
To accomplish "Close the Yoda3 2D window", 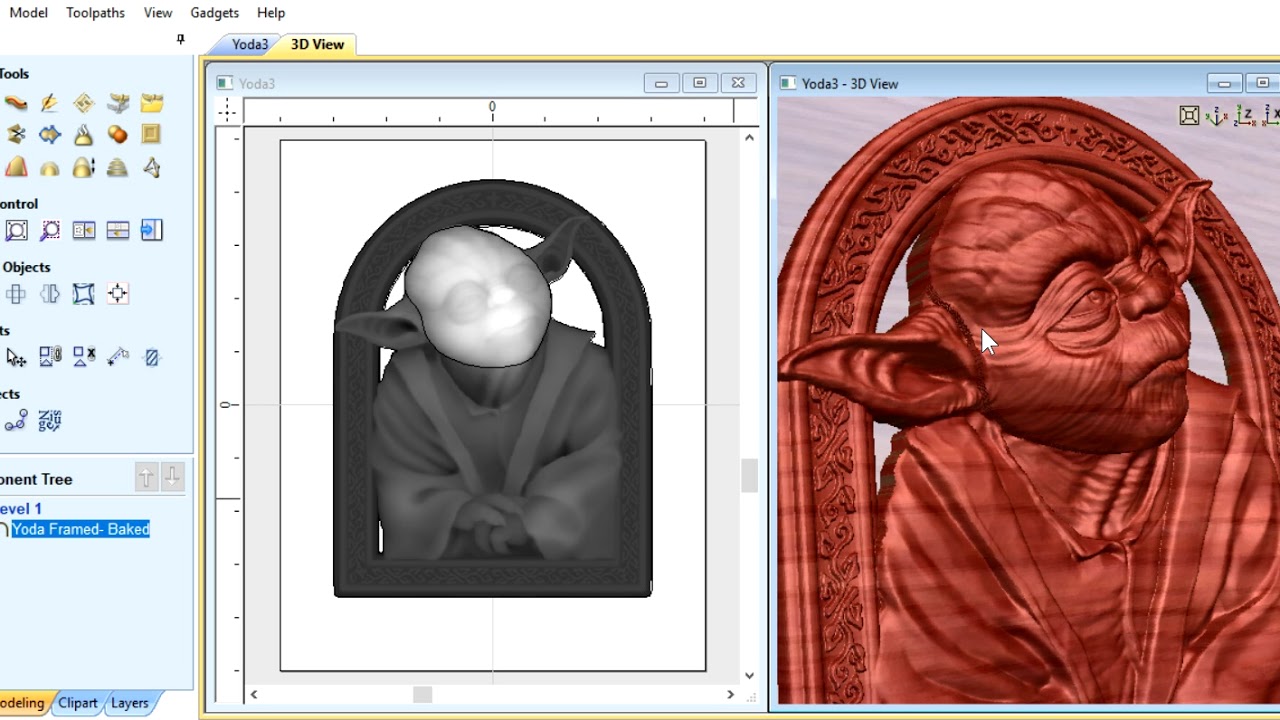I will coord(738,84).
